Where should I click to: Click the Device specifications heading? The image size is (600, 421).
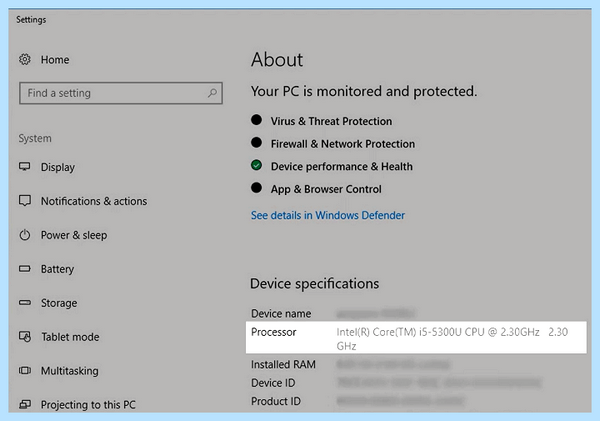pos(315,284)
